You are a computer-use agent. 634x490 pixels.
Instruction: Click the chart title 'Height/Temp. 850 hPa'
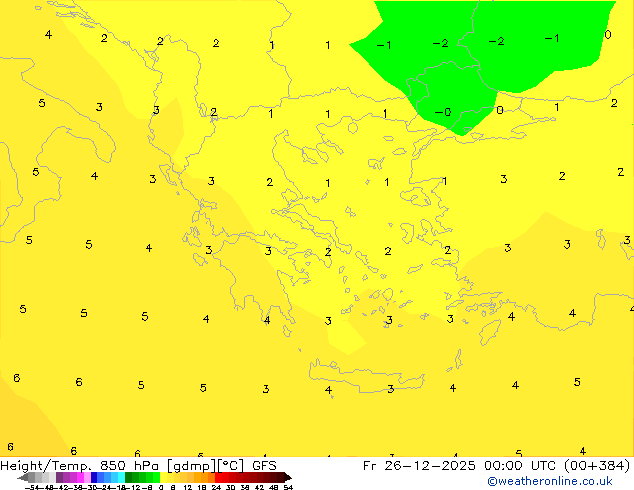coord(81,466)
